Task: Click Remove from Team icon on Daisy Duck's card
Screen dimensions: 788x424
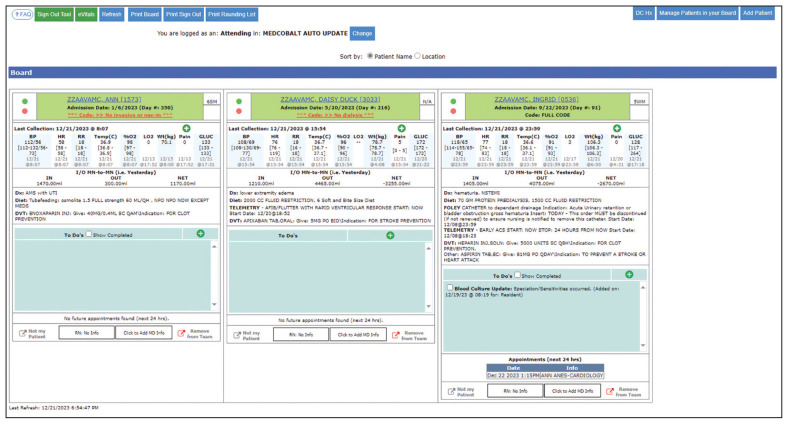Action: point(396,335)
